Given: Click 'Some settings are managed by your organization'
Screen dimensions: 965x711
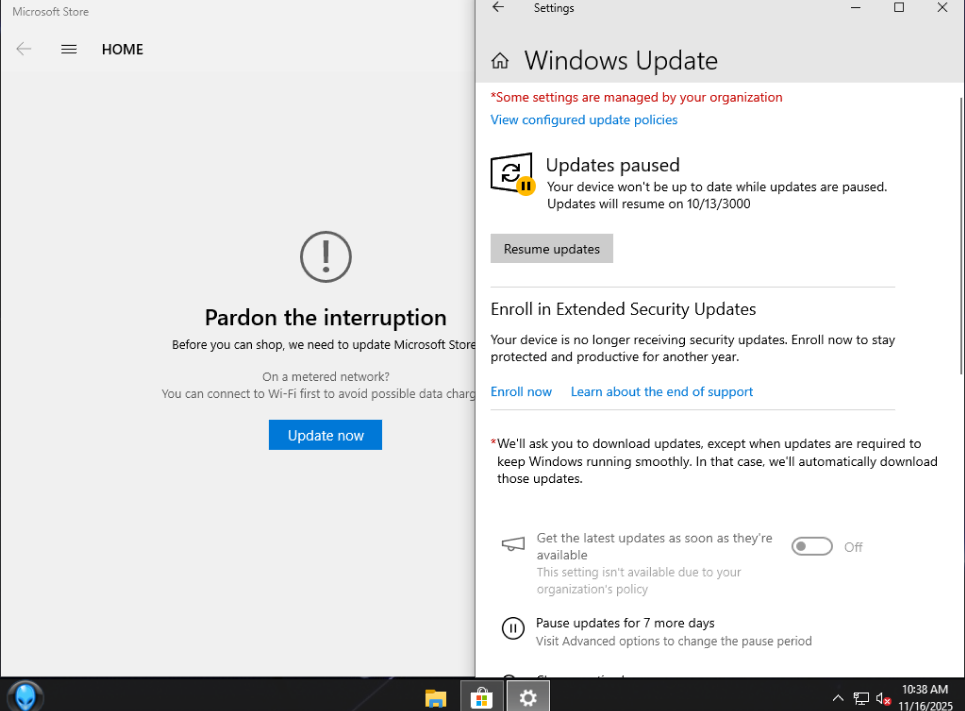Looking at the screenshot, I should pyautogui.click(x=636, y=97).
